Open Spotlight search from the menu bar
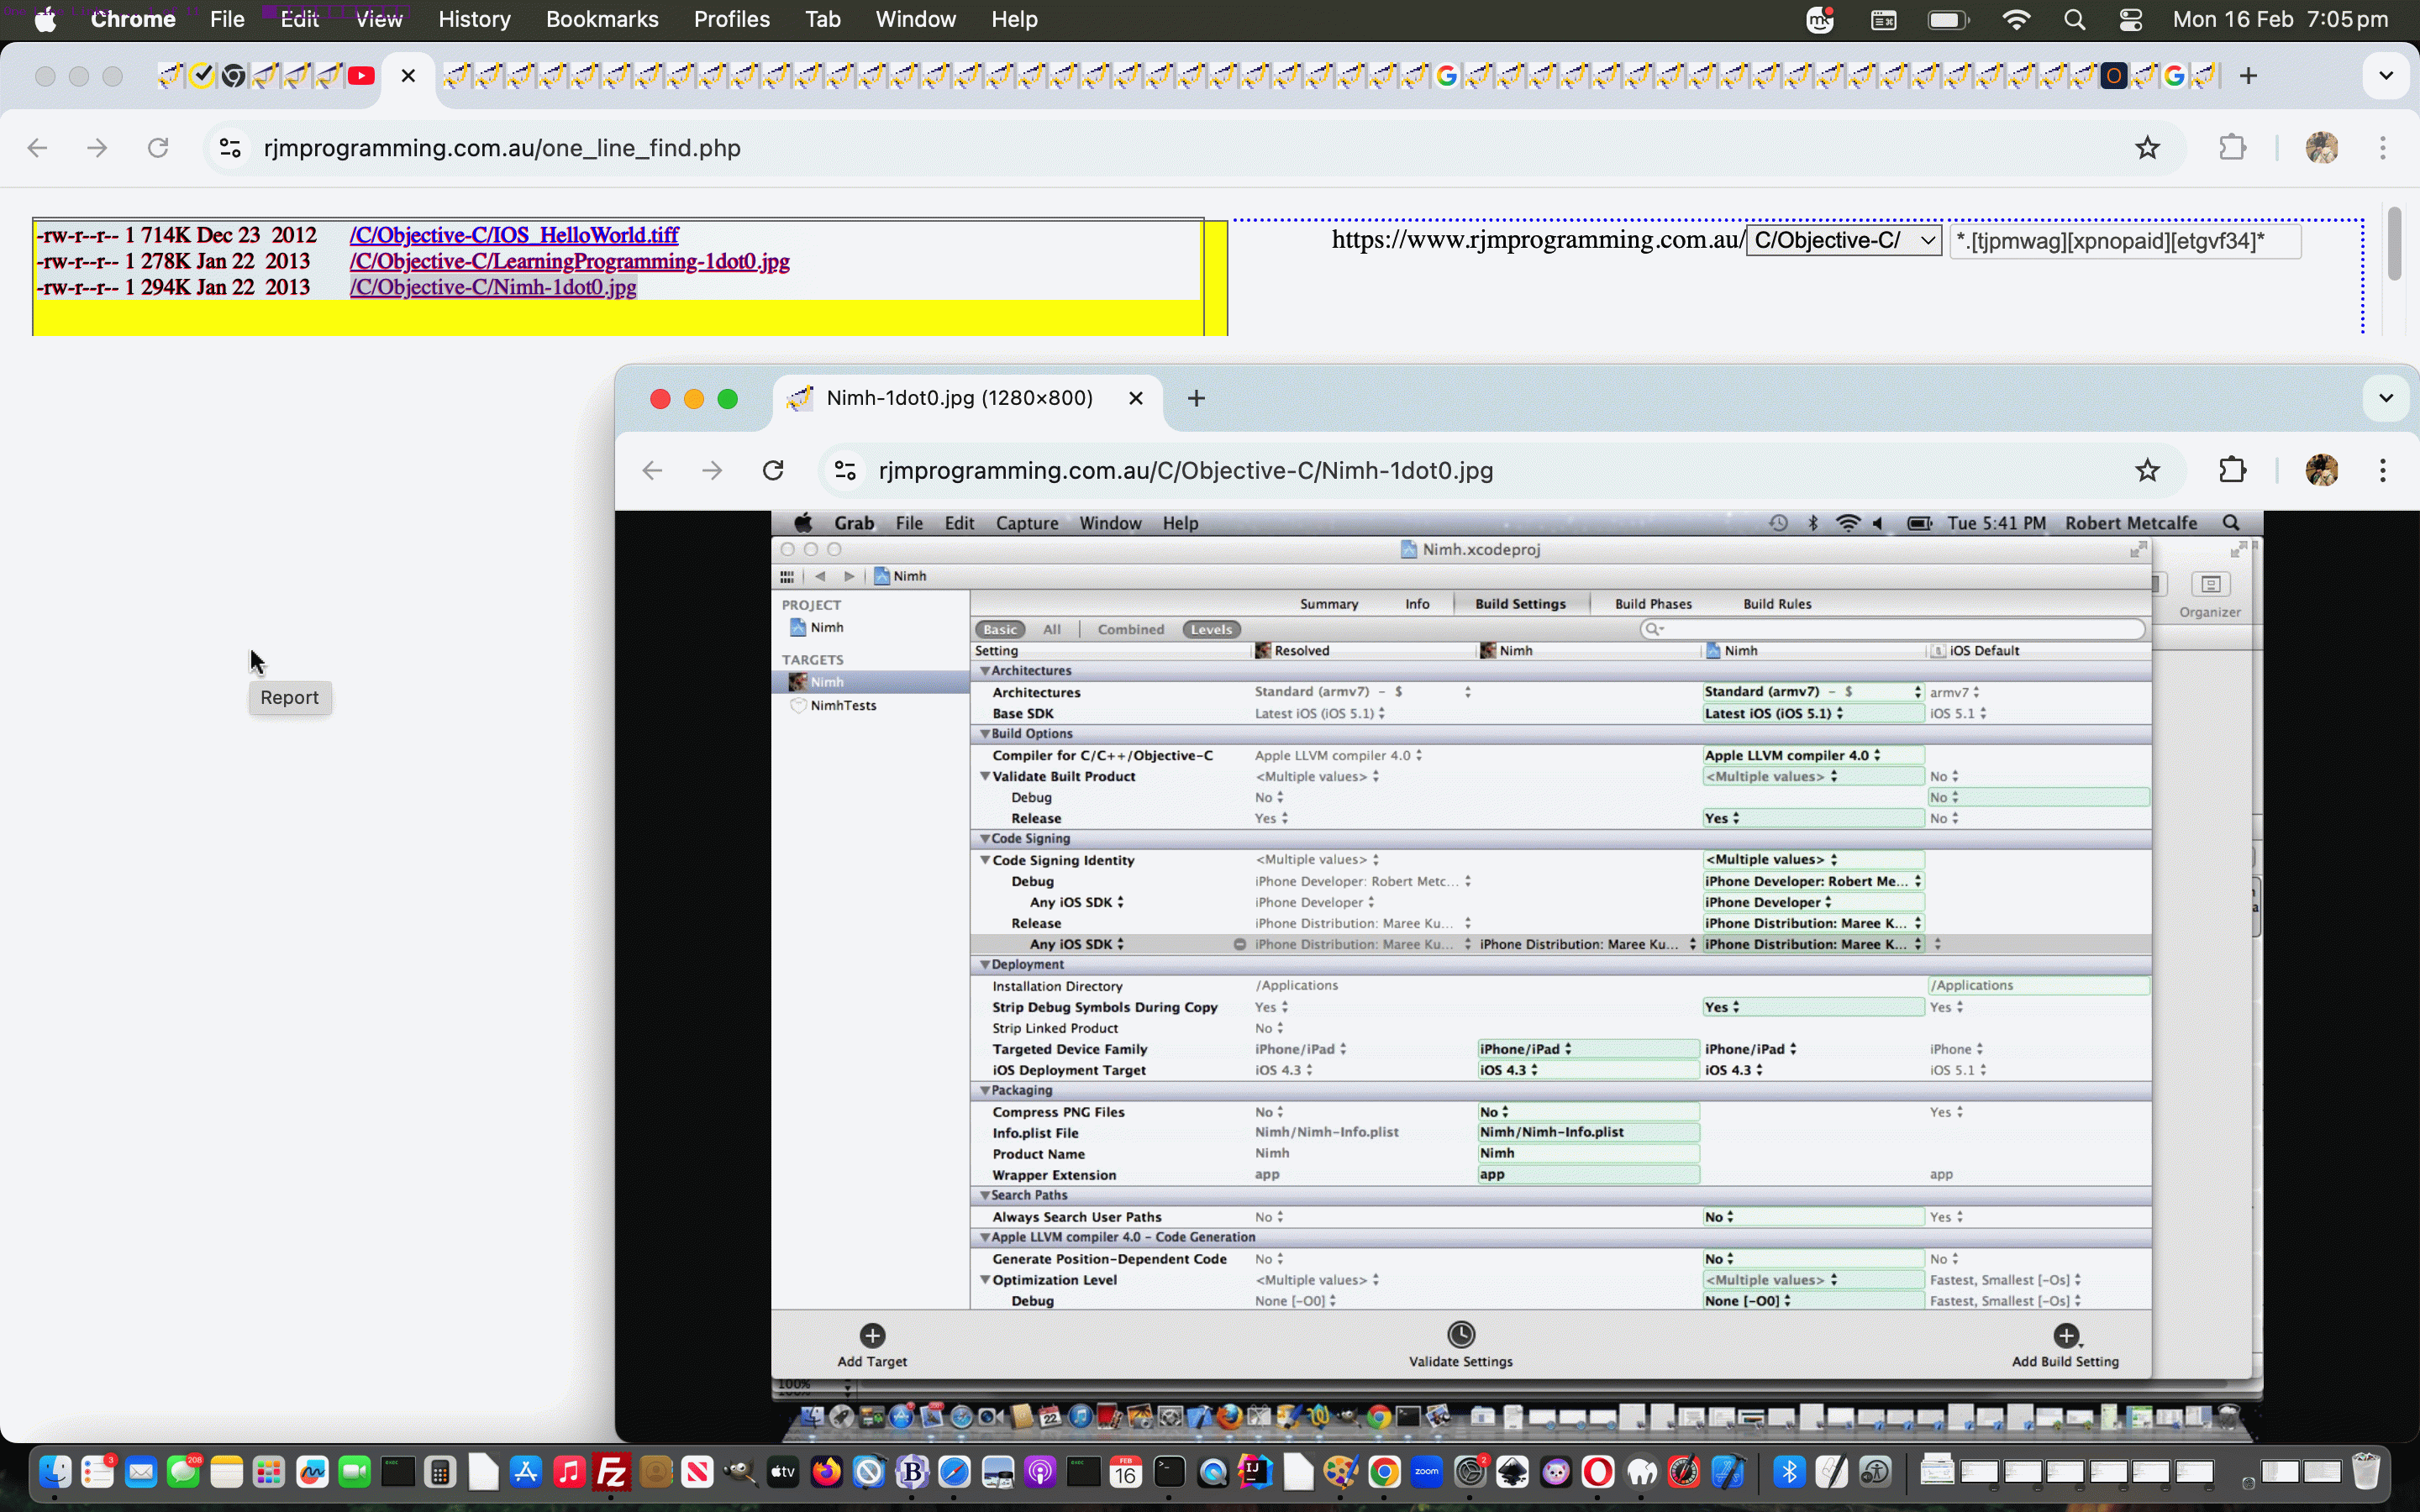2420x1512 pixels. [x=2074, y=19]
